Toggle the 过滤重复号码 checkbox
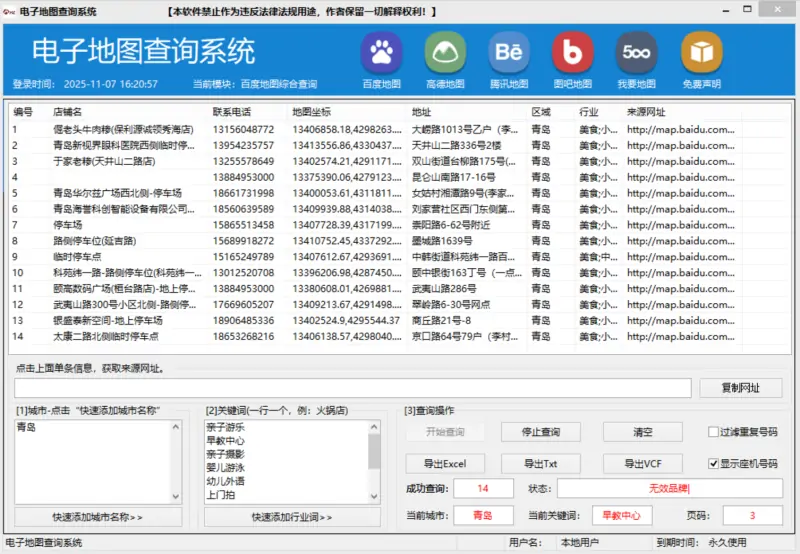 pyautogui.click(x=713, y=432)
